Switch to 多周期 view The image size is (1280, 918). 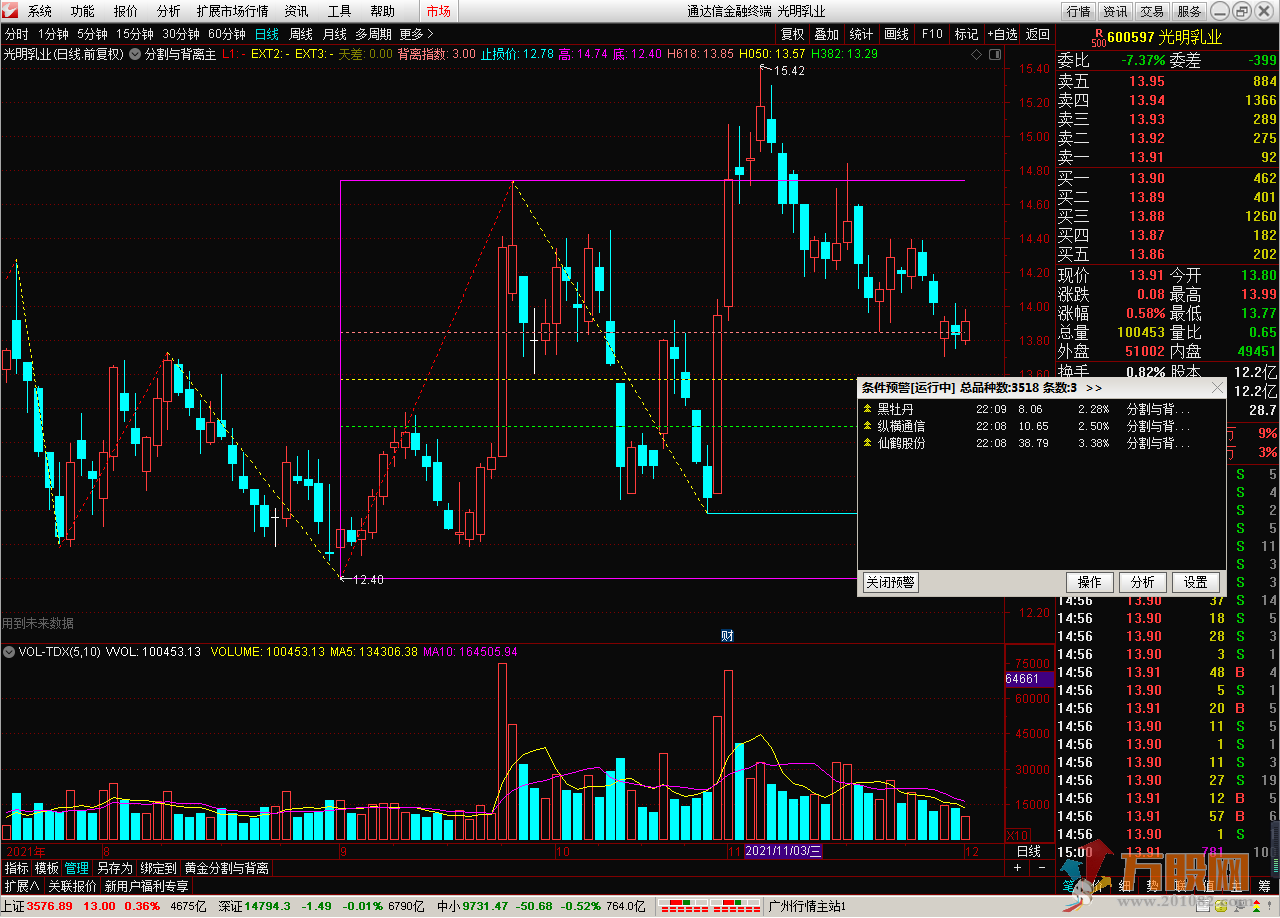click(373, 34)
